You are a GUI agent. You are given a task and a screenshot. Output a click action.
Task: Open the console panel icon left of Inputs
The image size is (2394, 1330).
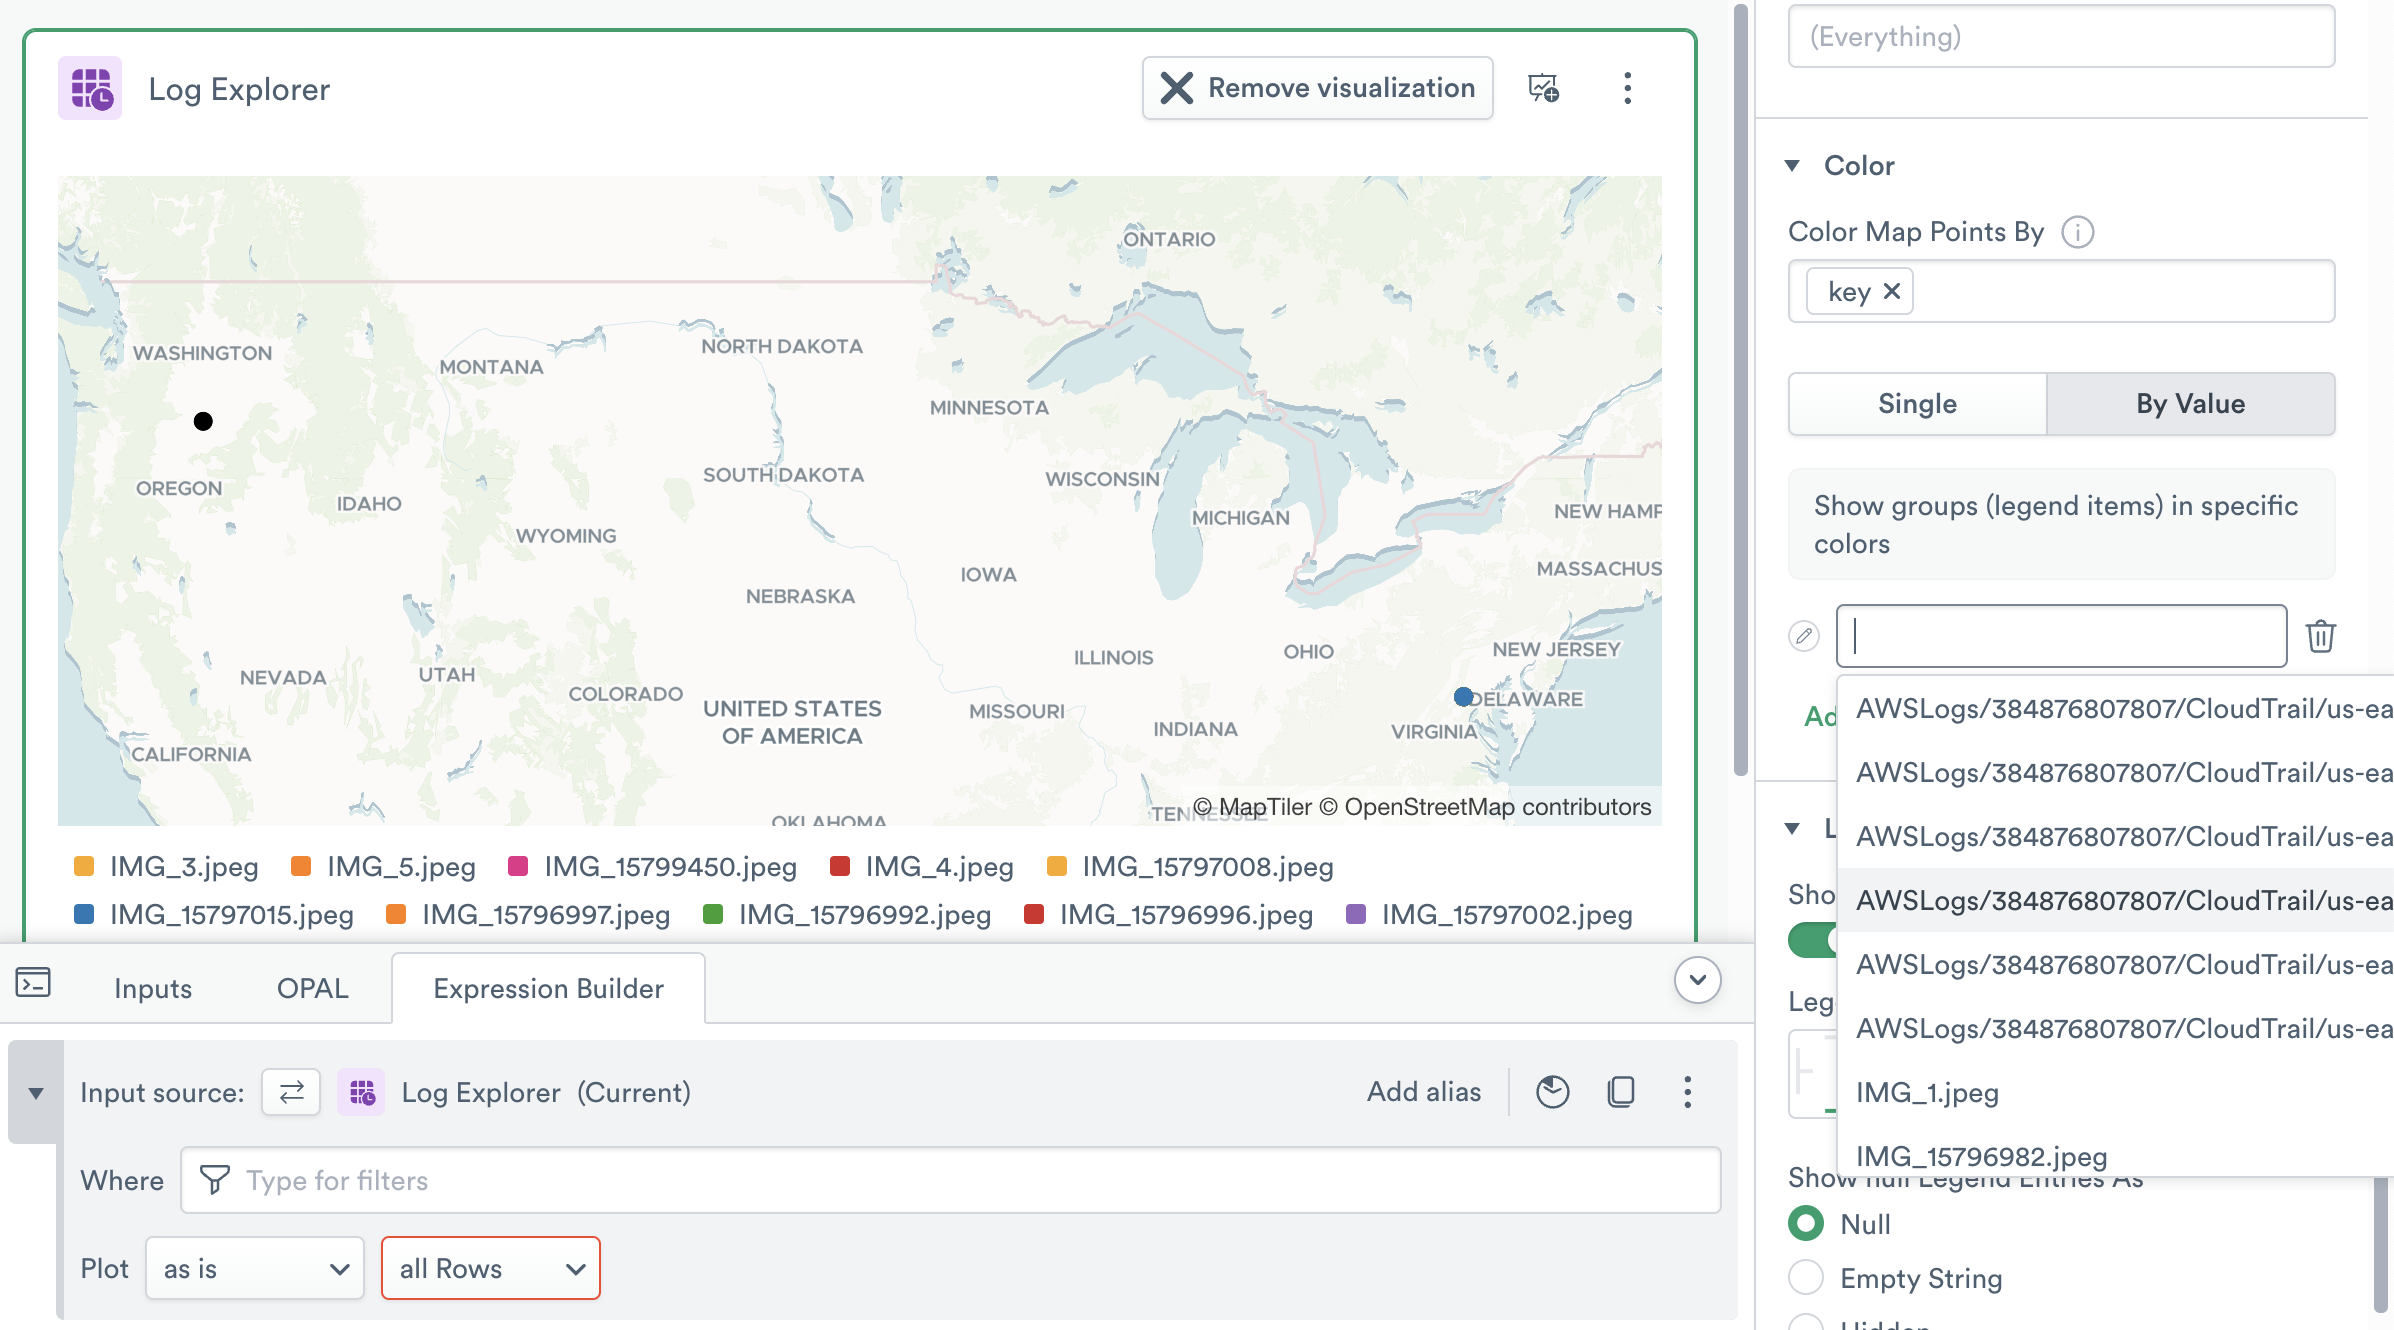pyautogui.click(x=33, y=984)
